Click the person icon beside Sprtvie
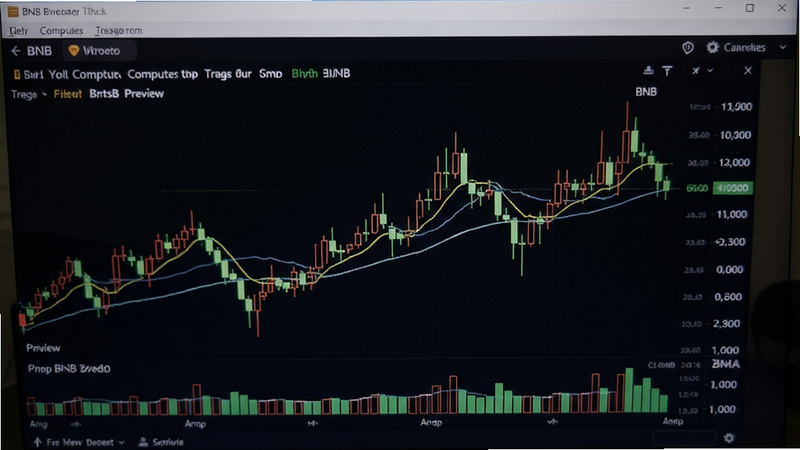 [143, 442]
